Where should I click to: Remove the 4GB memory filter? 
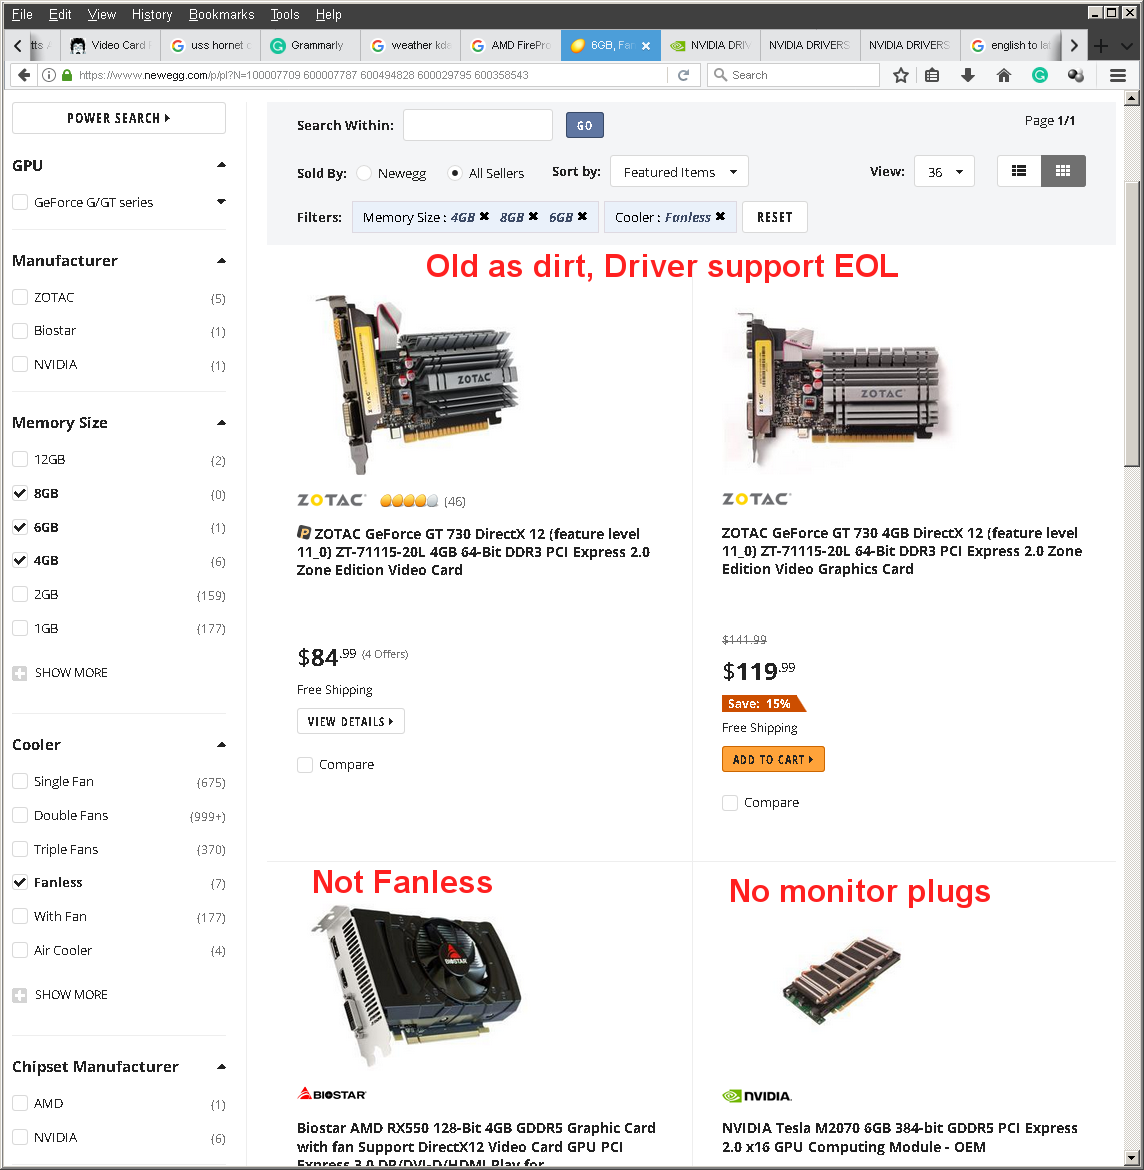pyautogui.click(x=484, y=216)
